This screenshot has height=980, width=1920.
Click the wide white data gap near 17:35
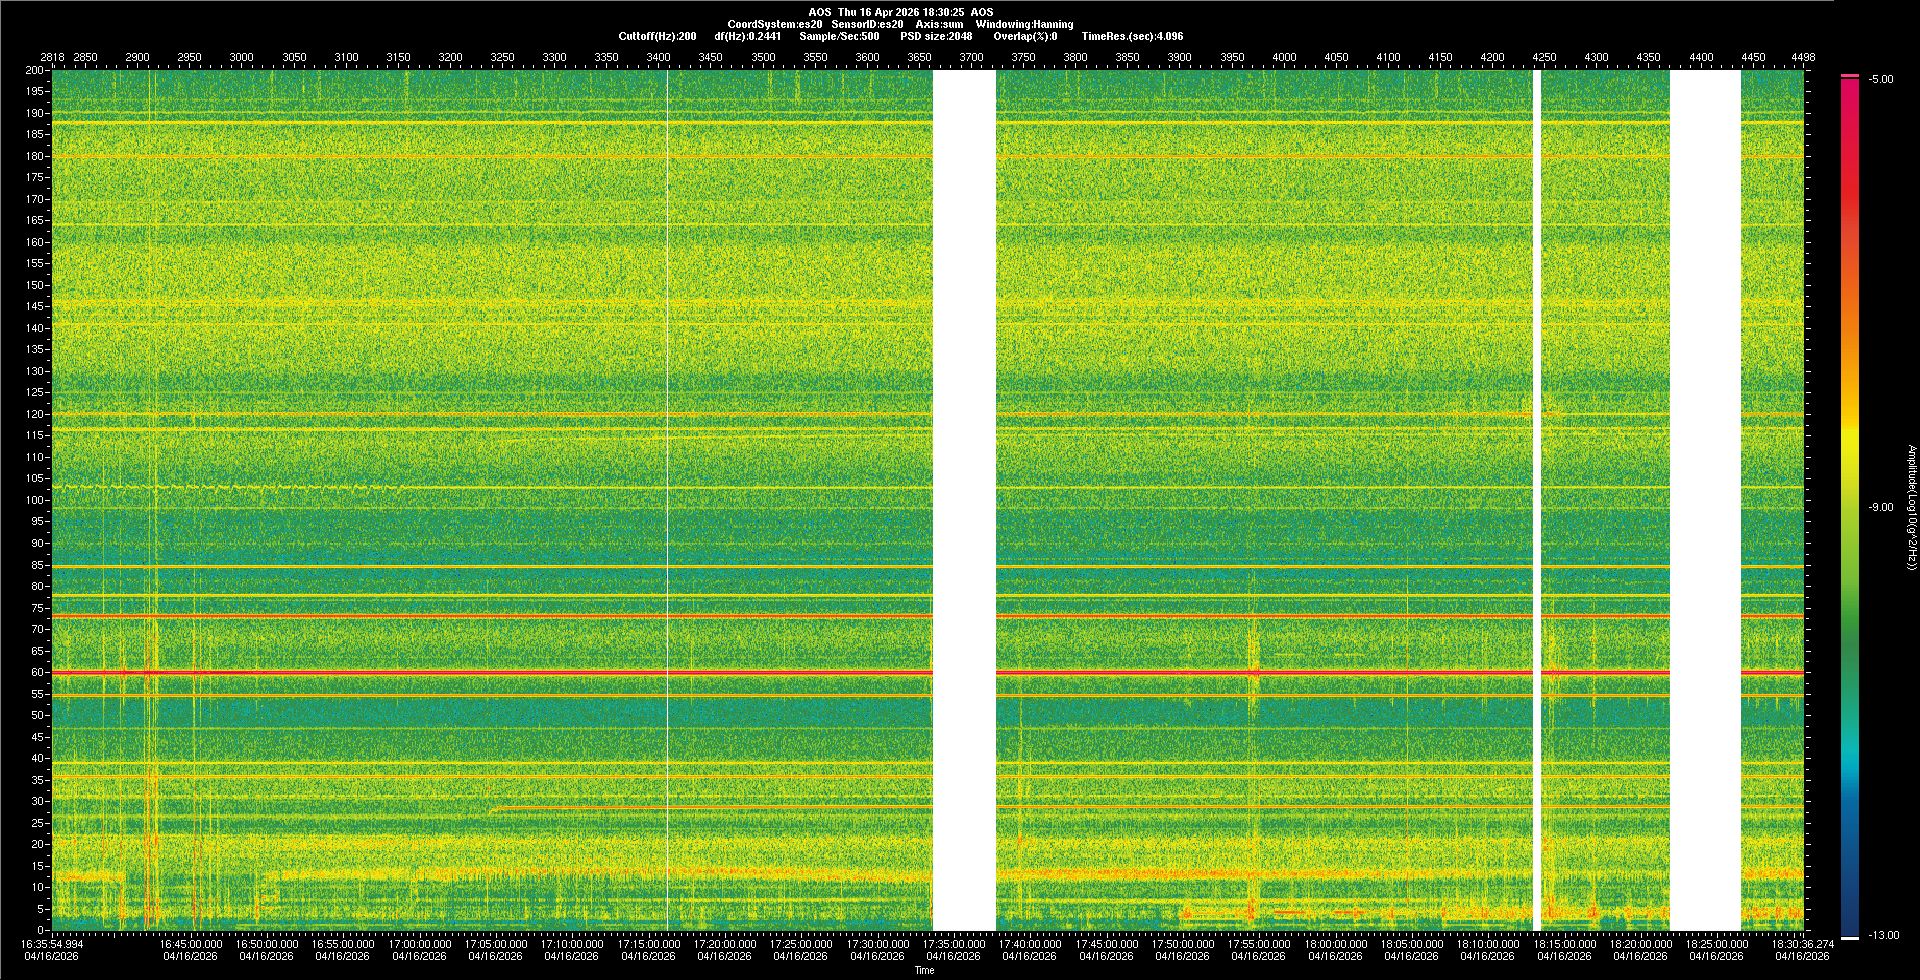964,500
